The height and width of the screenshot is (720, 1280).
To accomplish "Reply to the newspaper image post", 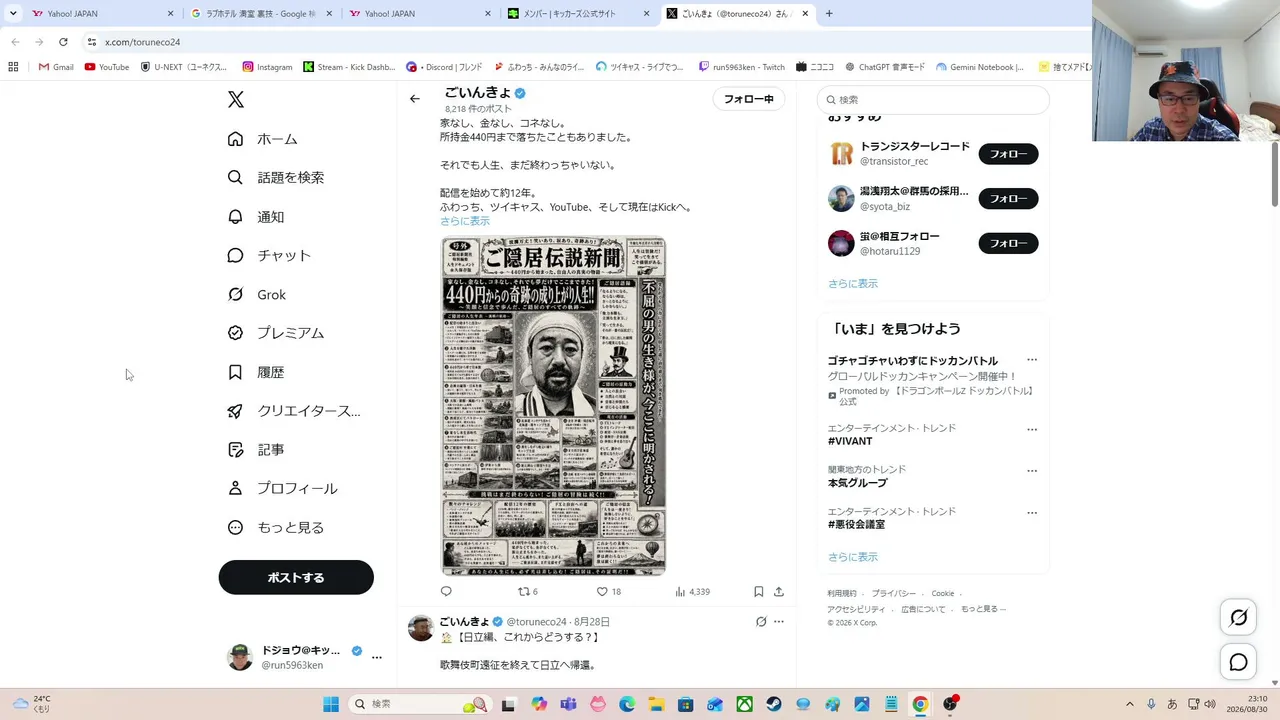I will pyautogui.click(x=446, y=591).
